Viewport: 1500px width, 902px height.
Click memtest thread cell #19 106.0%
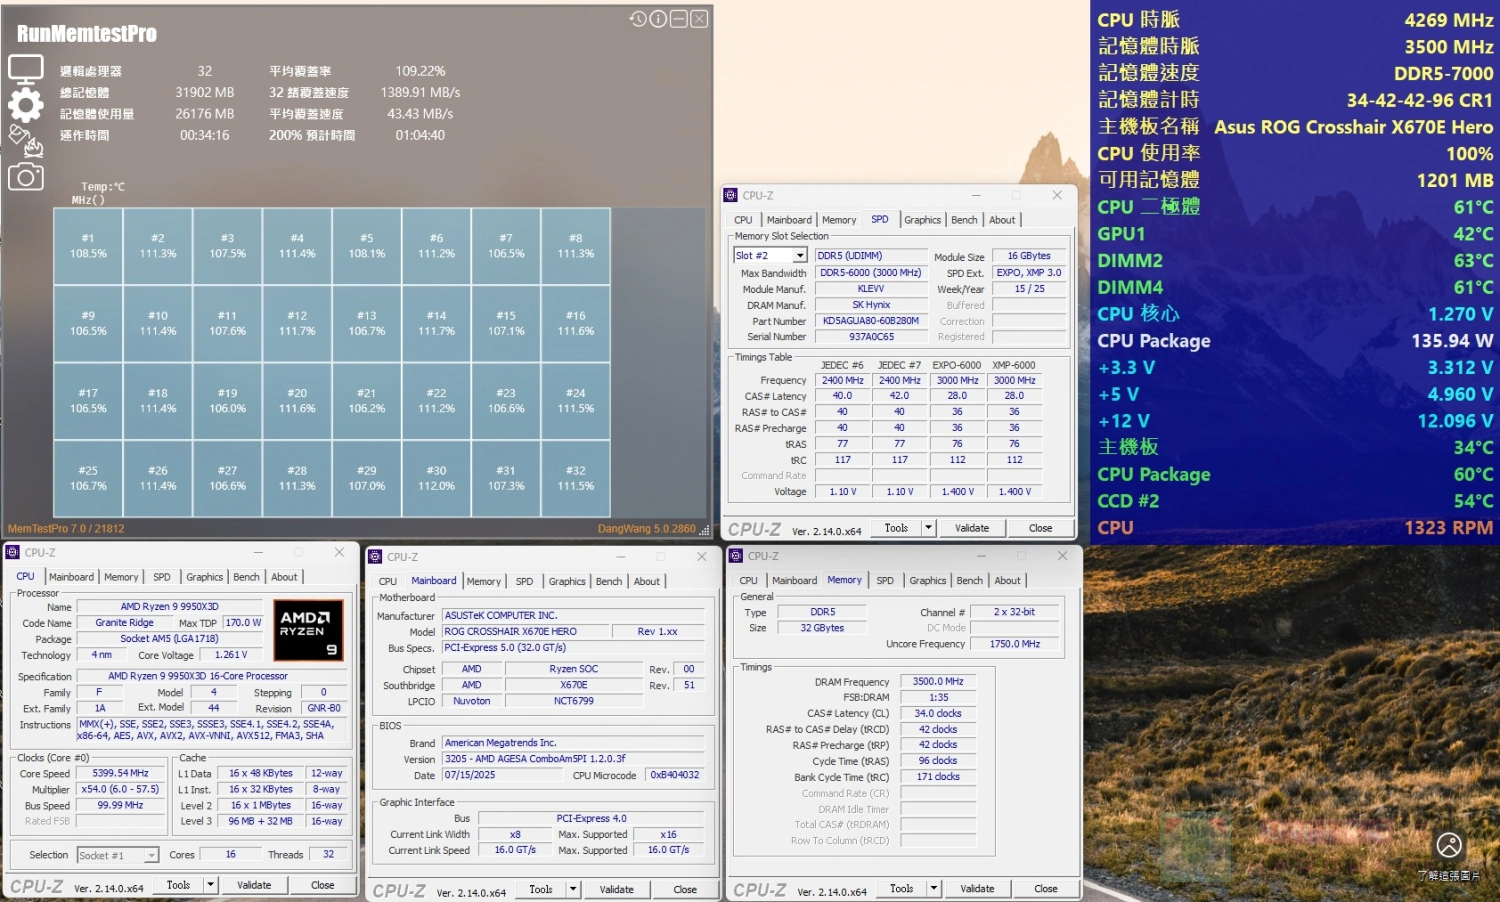[228, 401]
